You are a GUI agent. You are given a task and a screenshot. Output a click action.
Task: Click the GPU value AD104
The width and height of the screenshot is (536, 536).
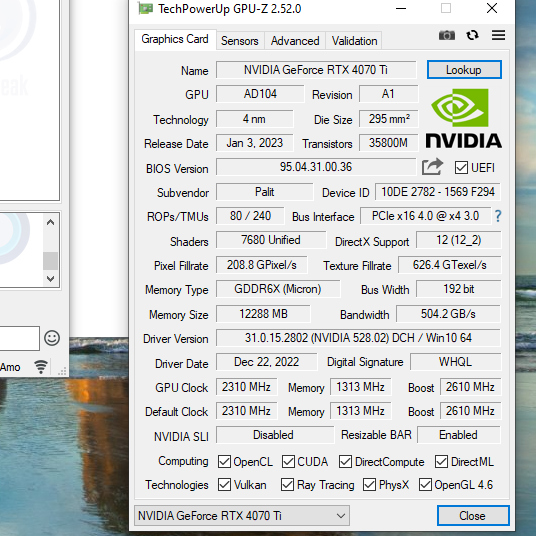coord(260,94)
